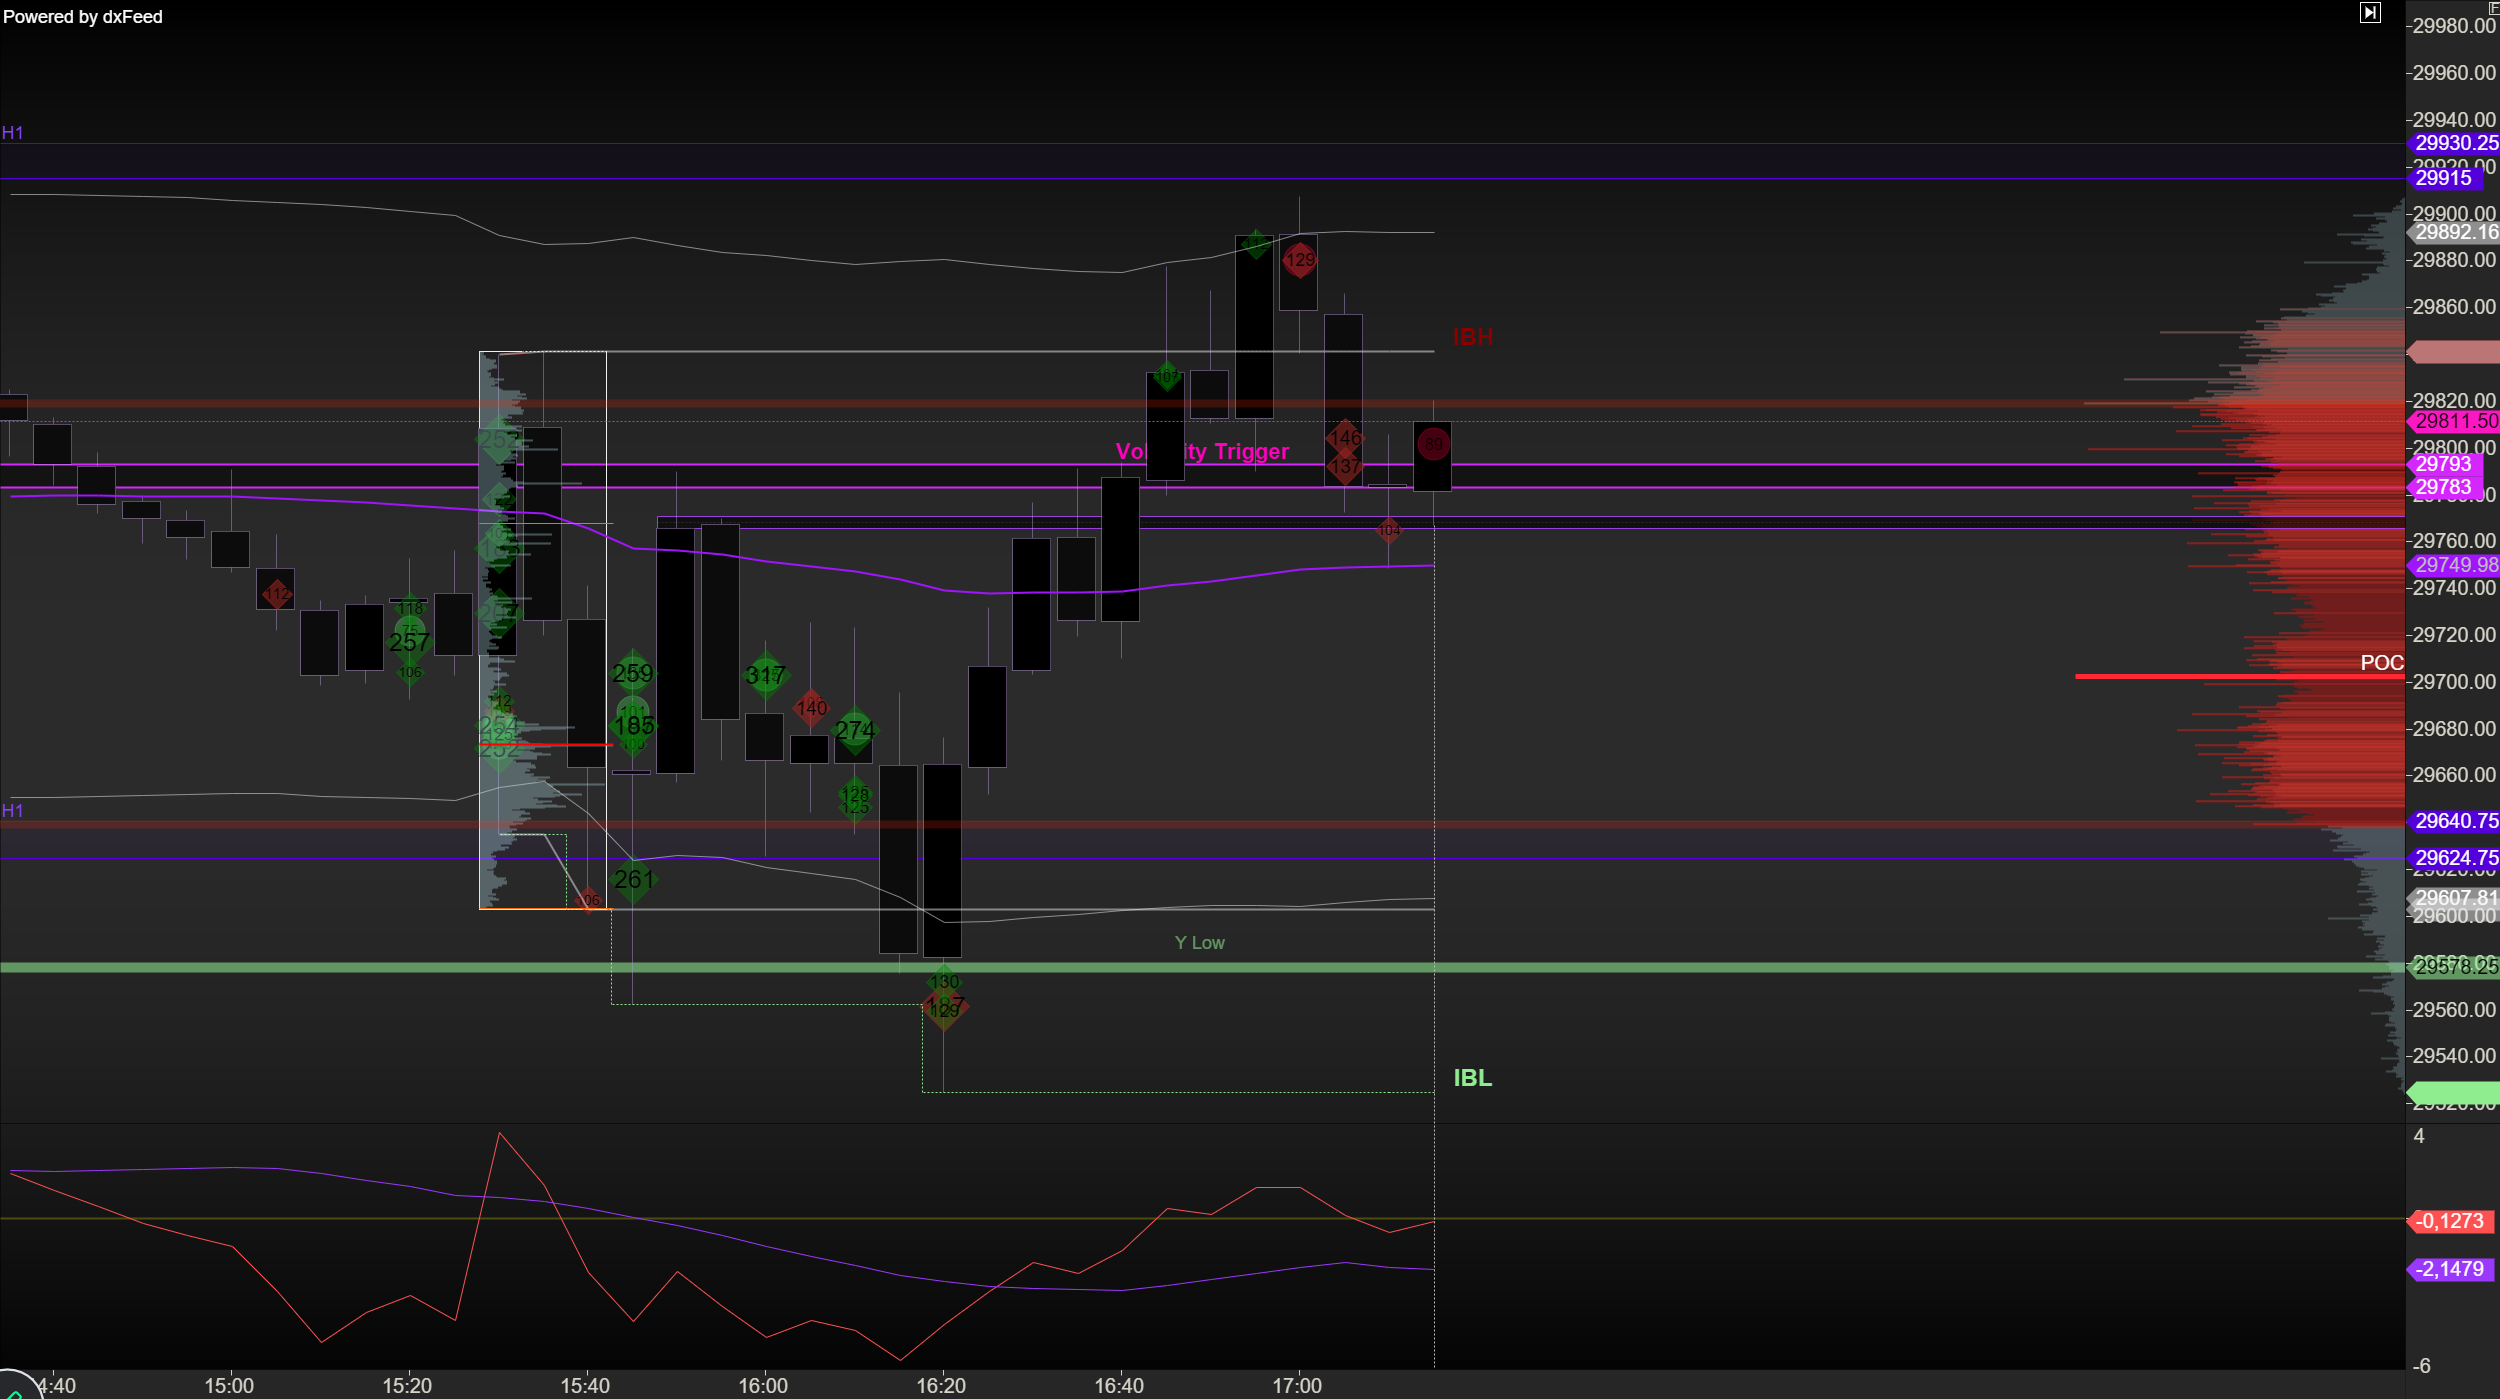
Task: Click the Volatility Trigger label
Action: point(1202,452)
